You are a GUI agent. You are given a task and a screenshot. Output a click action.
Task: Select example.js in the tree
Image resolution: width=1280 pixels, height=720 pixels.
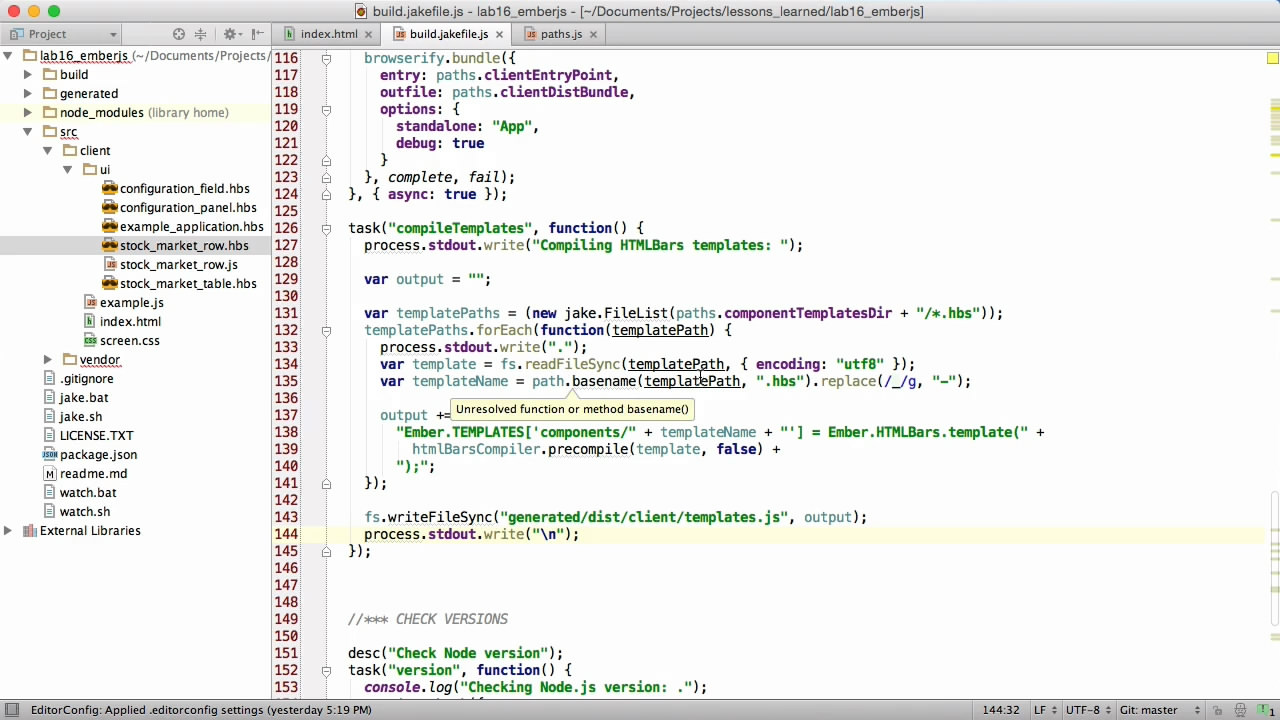132,303
